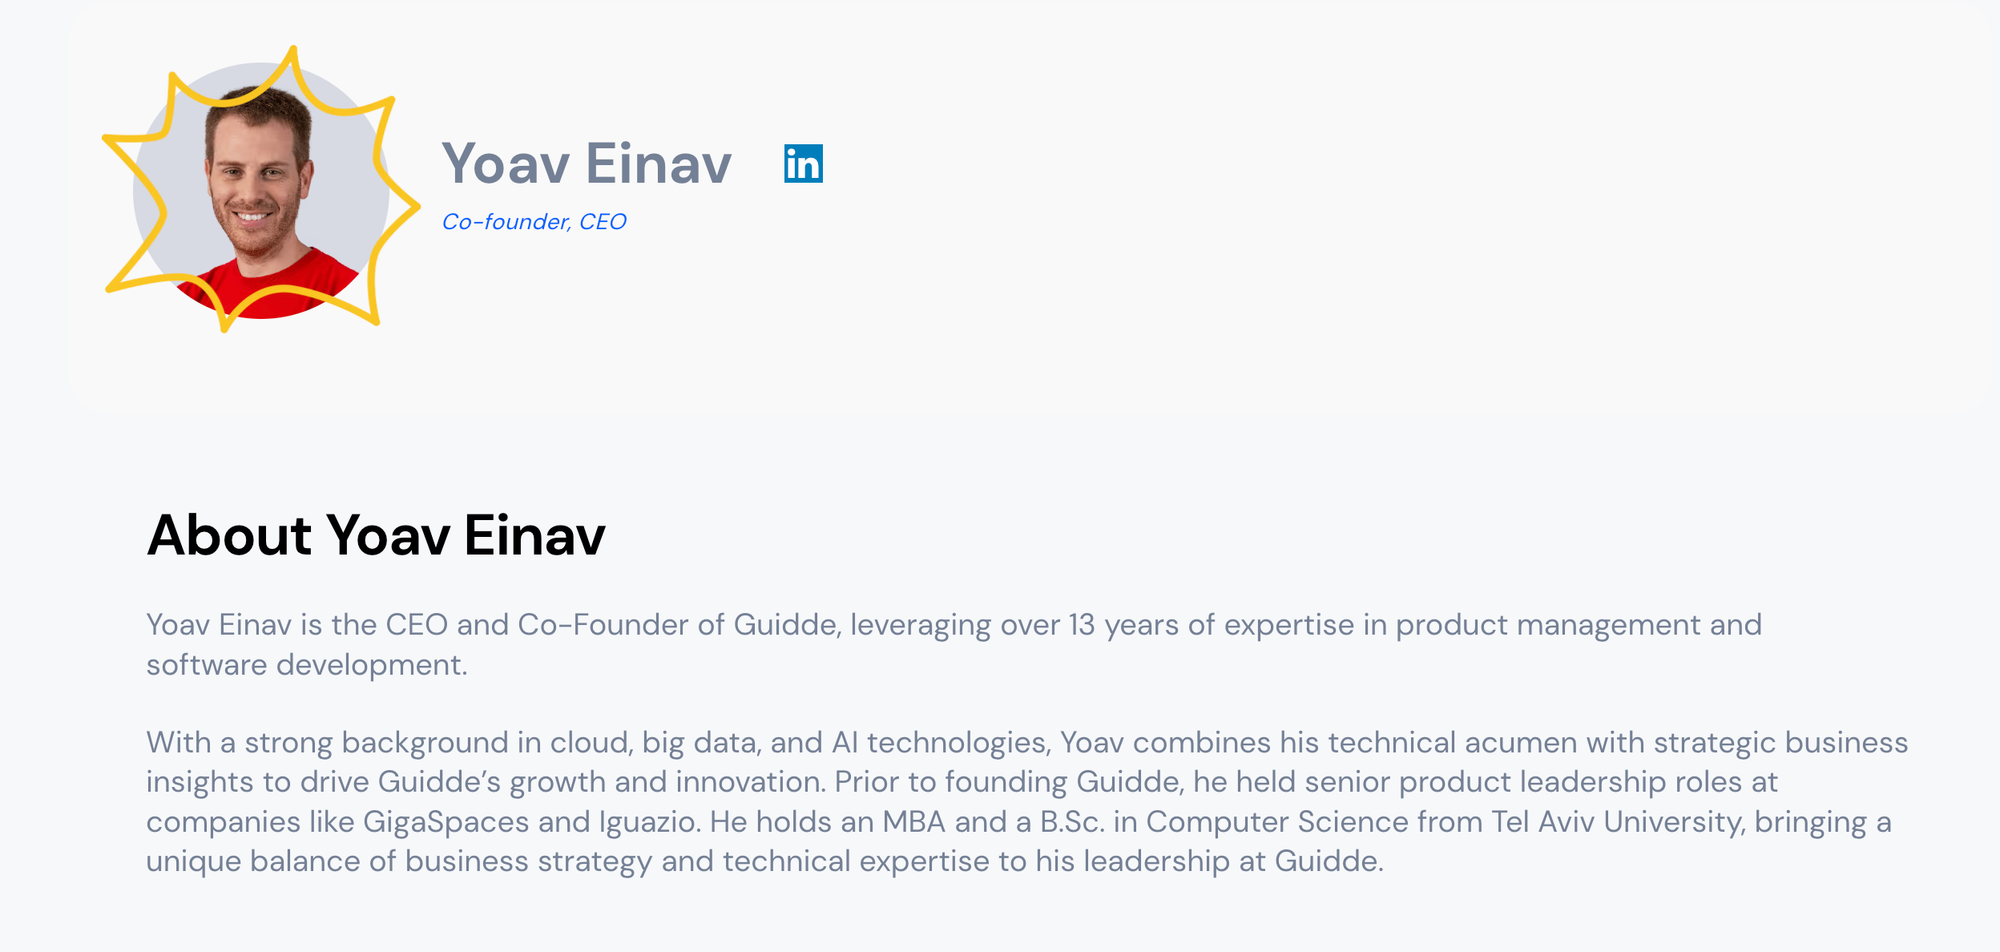The image size is (2000, 952).
Task: Click '13 years' in the first paragraph
Action: pyautogui.click(x=1123, y=625)
